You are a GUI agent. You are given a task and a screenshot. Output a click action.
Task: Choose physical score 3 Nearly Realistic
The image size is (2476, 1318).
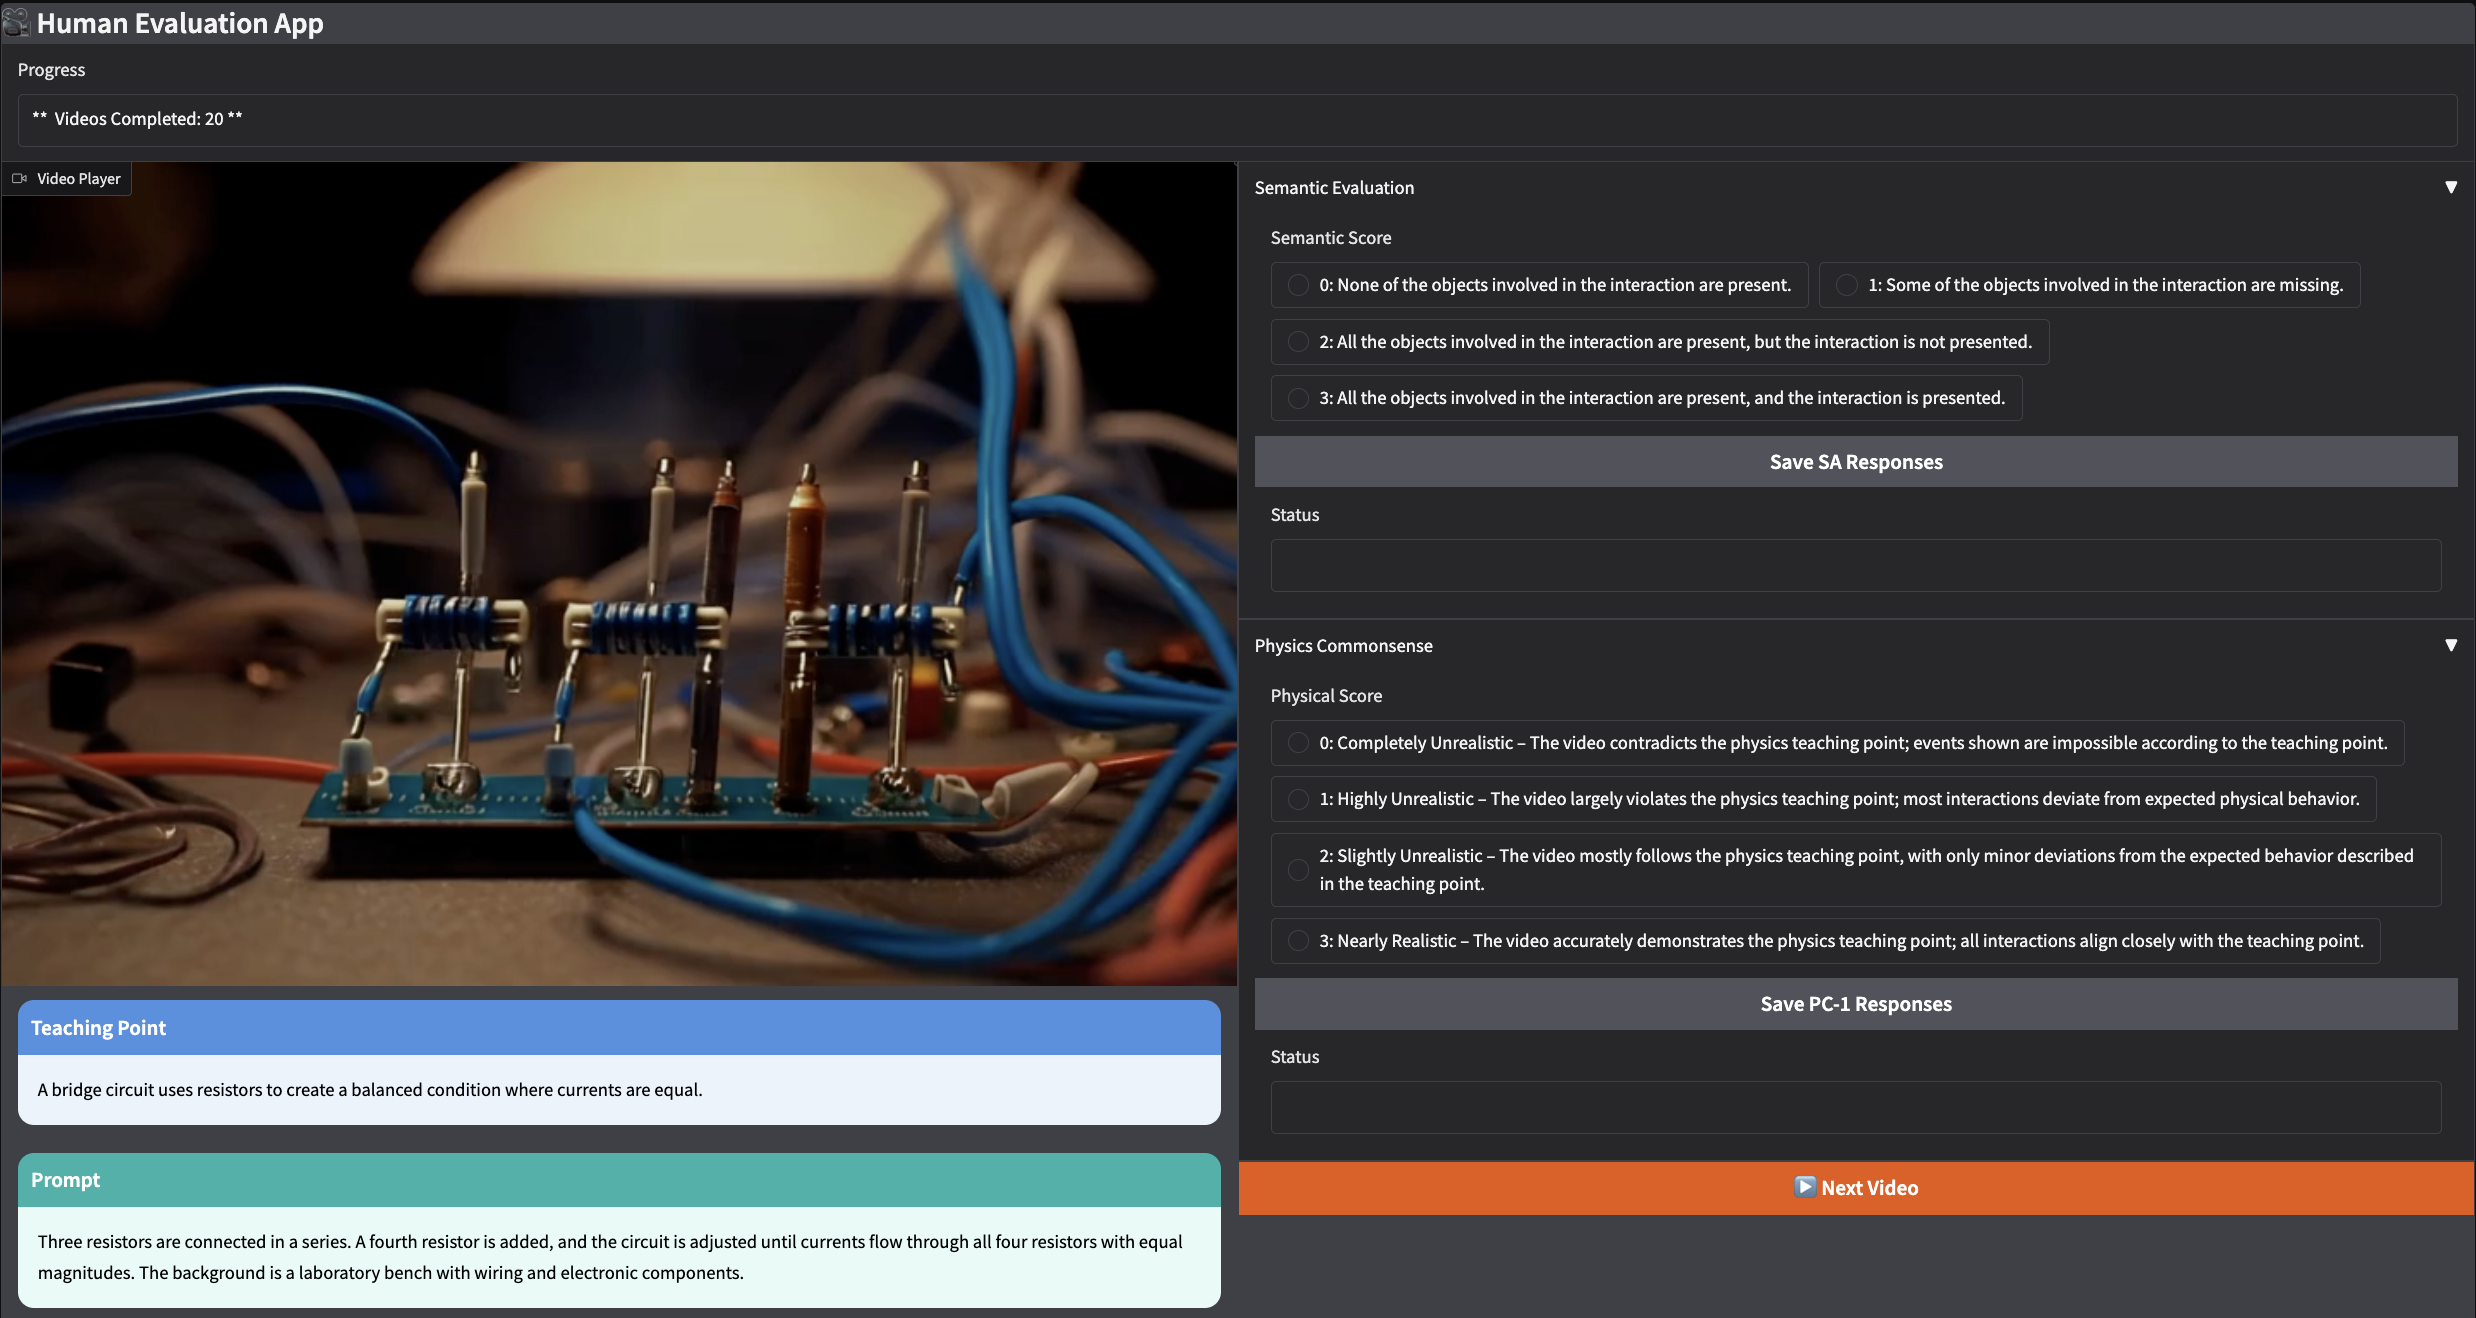tap(1298, 941)
